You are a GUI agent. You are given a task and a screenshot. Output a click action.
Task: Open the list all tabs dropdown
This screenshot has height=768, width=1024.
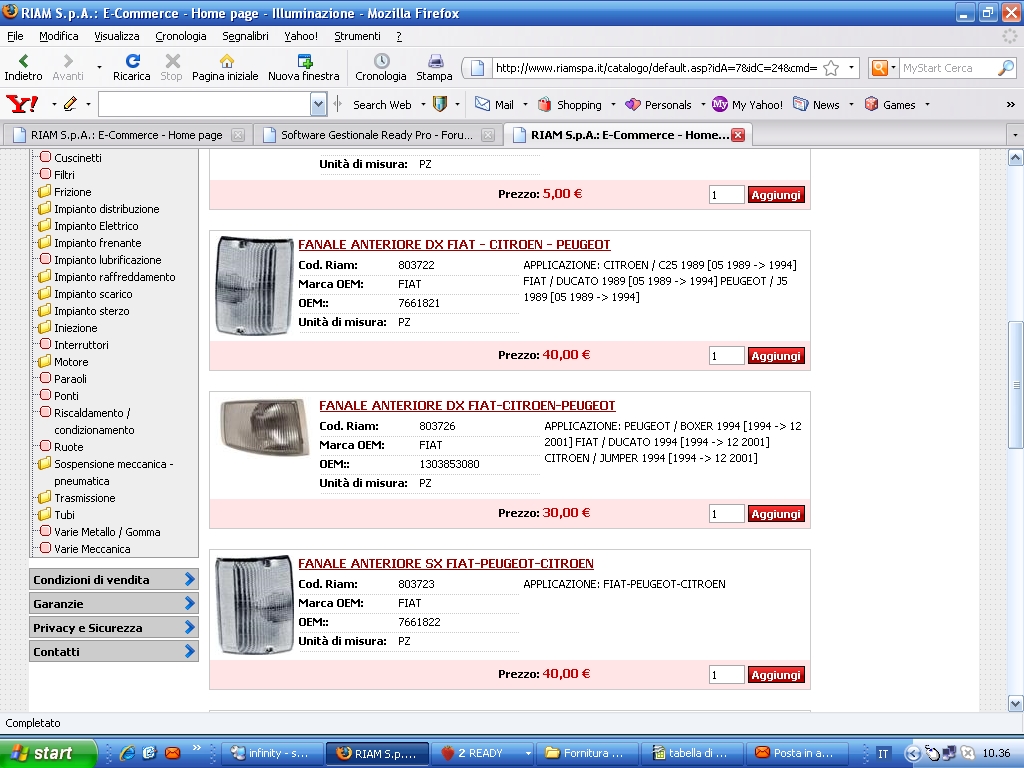pos(1015,135)
